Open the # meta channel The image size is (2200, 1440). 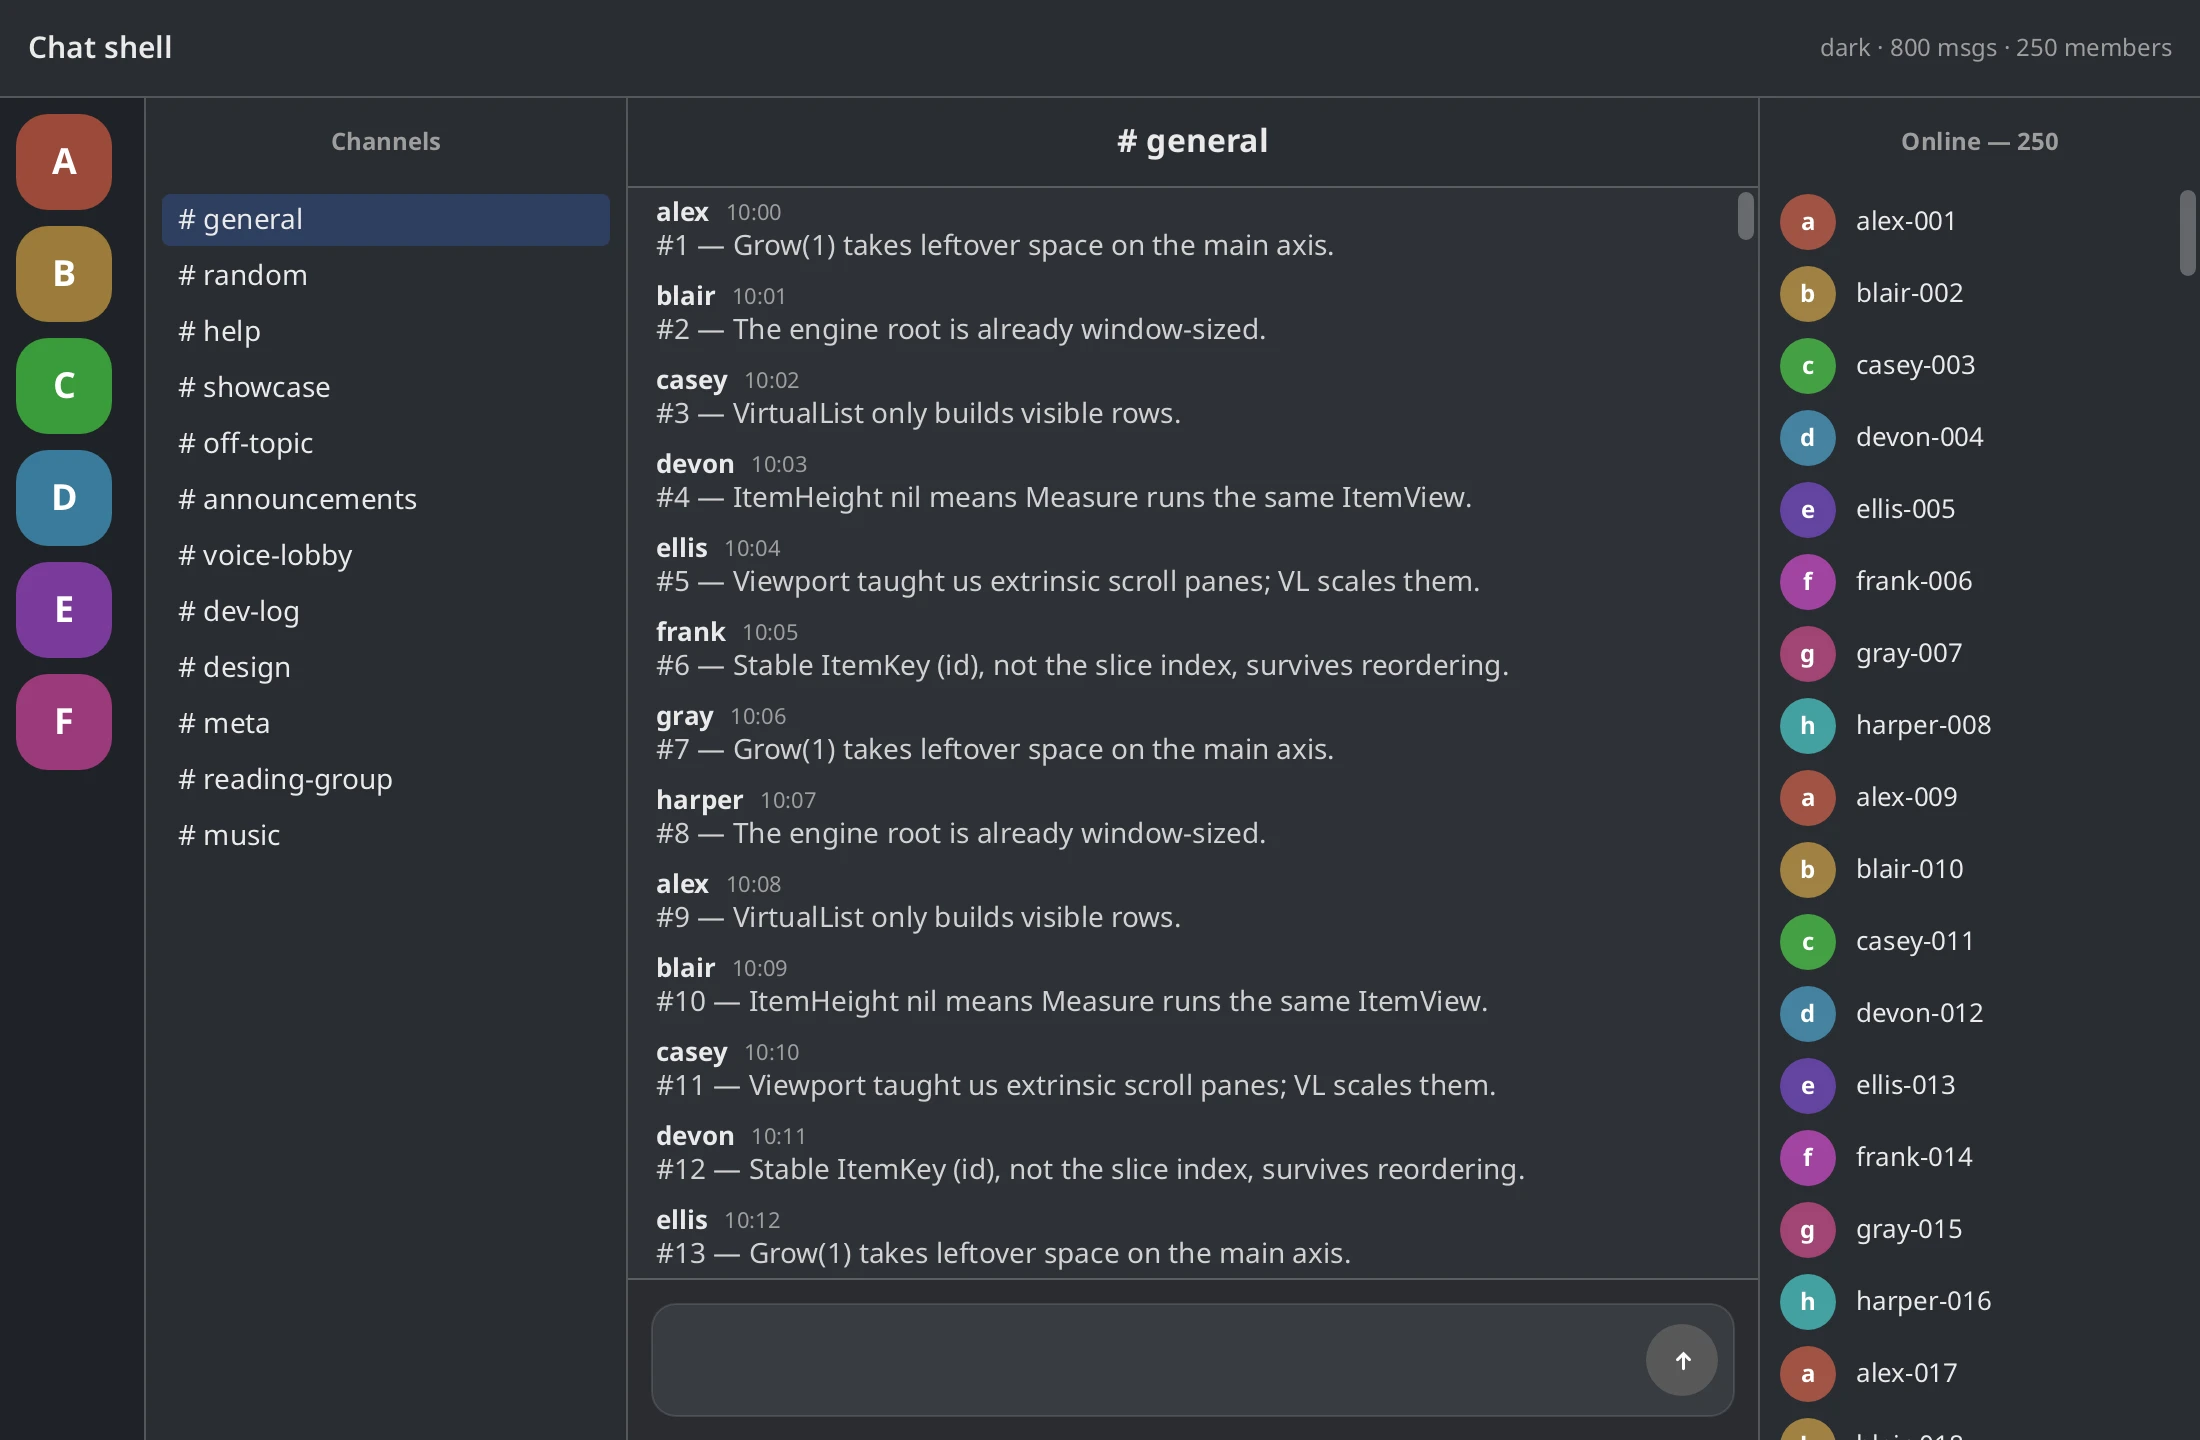(386, 724)
